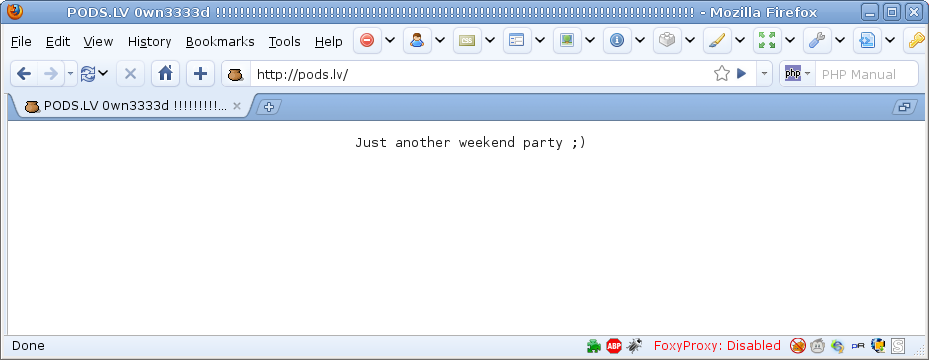Click the http://pods.lv/ address field
The height and width of the screenshot is (360, 929).
(x=480, y=74)
